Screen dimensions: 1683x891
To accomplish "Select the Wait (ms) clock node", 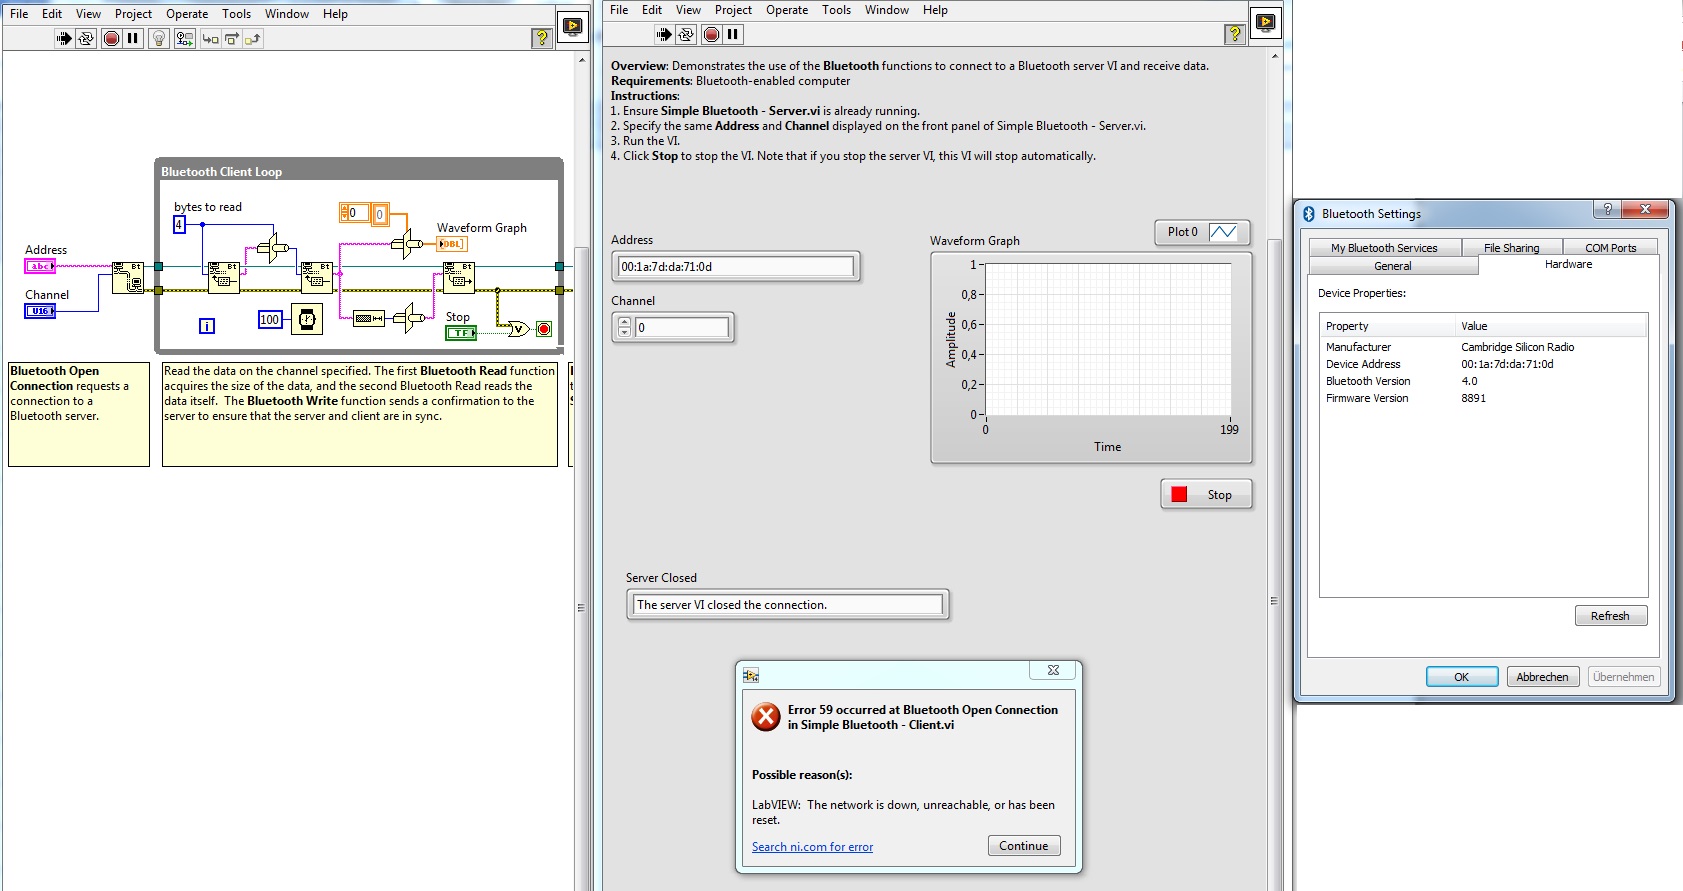I will point(307,319).
